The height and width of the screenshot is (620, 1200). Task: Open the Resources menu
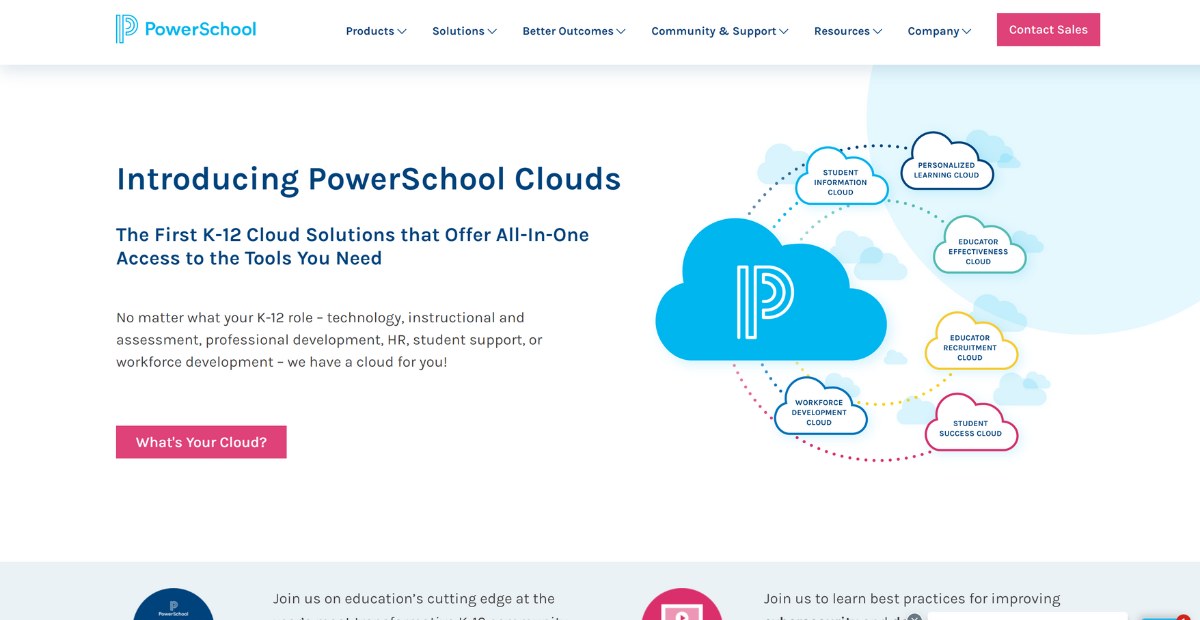[x=848, y=31]
